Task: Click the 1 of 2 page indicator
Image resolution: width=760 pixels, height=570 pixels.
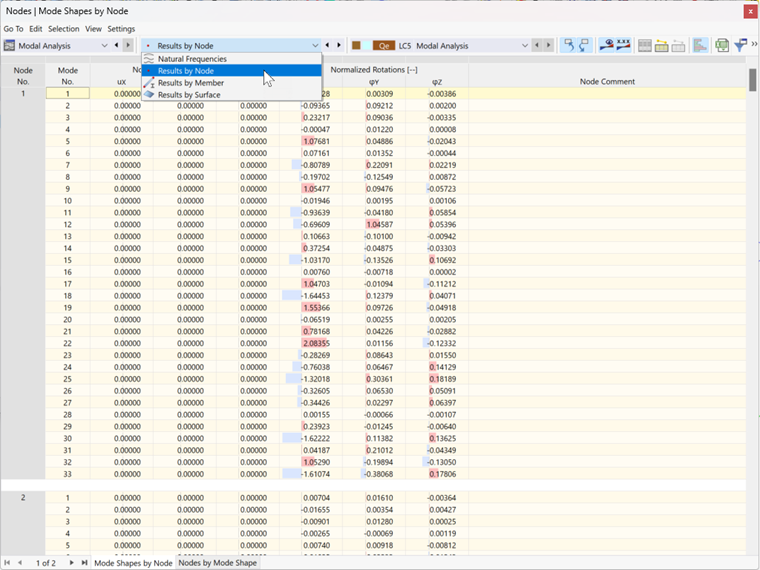Action: click(x=46, y=563)
